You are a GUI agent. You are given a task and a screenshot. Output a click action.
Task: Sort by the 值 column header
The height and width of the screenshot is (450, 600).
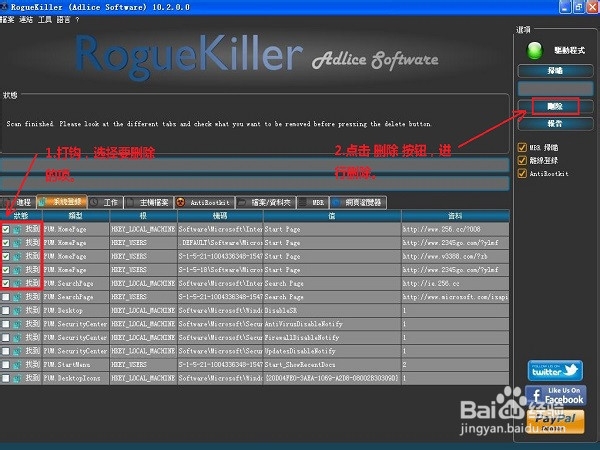[x=332, y=216]
